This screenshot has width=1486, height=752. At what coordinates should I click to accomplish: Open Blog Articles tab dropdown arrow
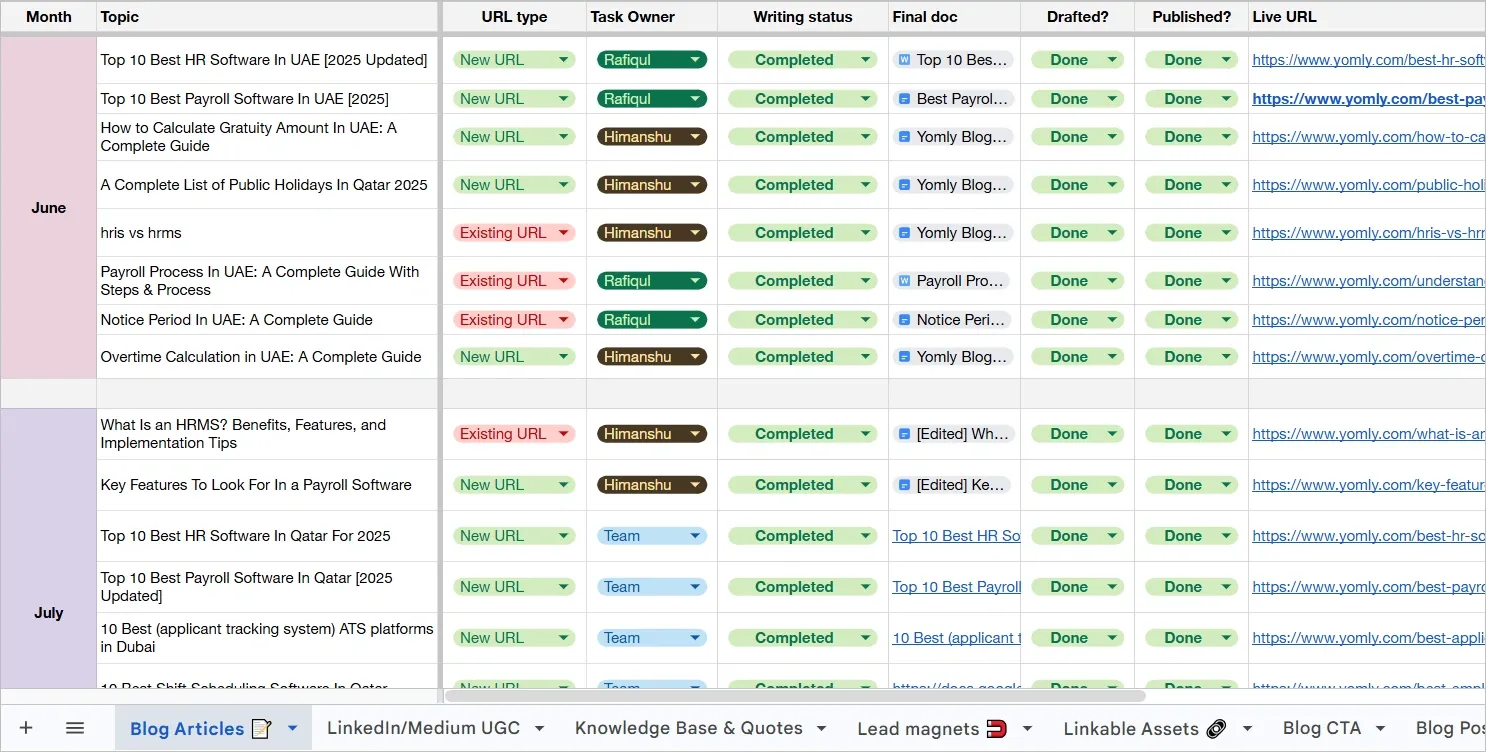point(293,728)
